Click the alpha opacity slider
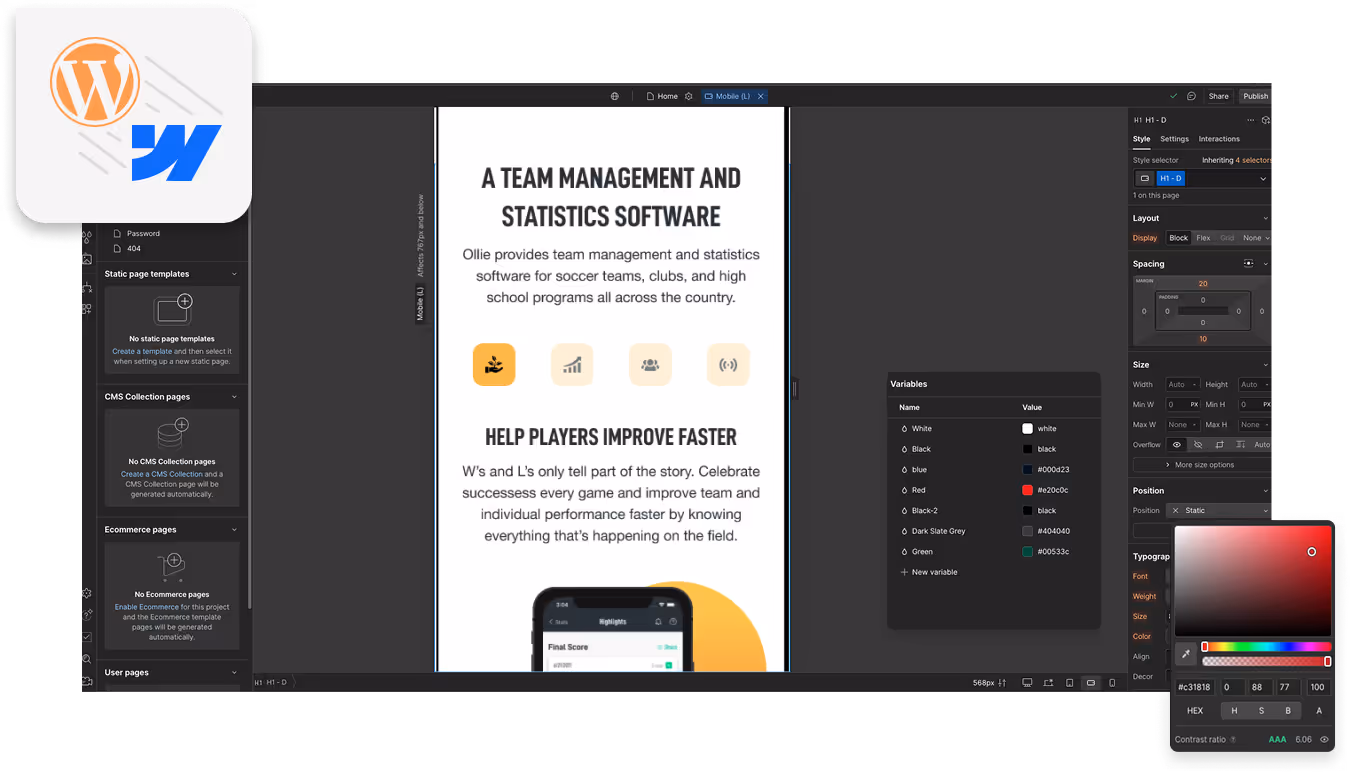Viewport: 1352px width, 776px height. click(1266, 661)
